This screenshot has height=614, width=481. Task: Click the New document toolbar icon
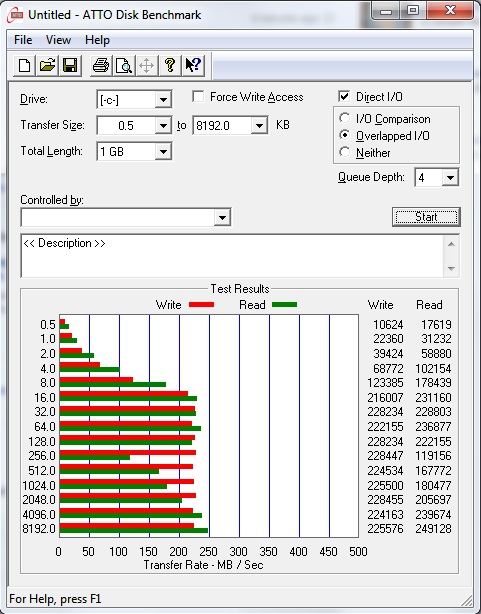tap(24, 65)
